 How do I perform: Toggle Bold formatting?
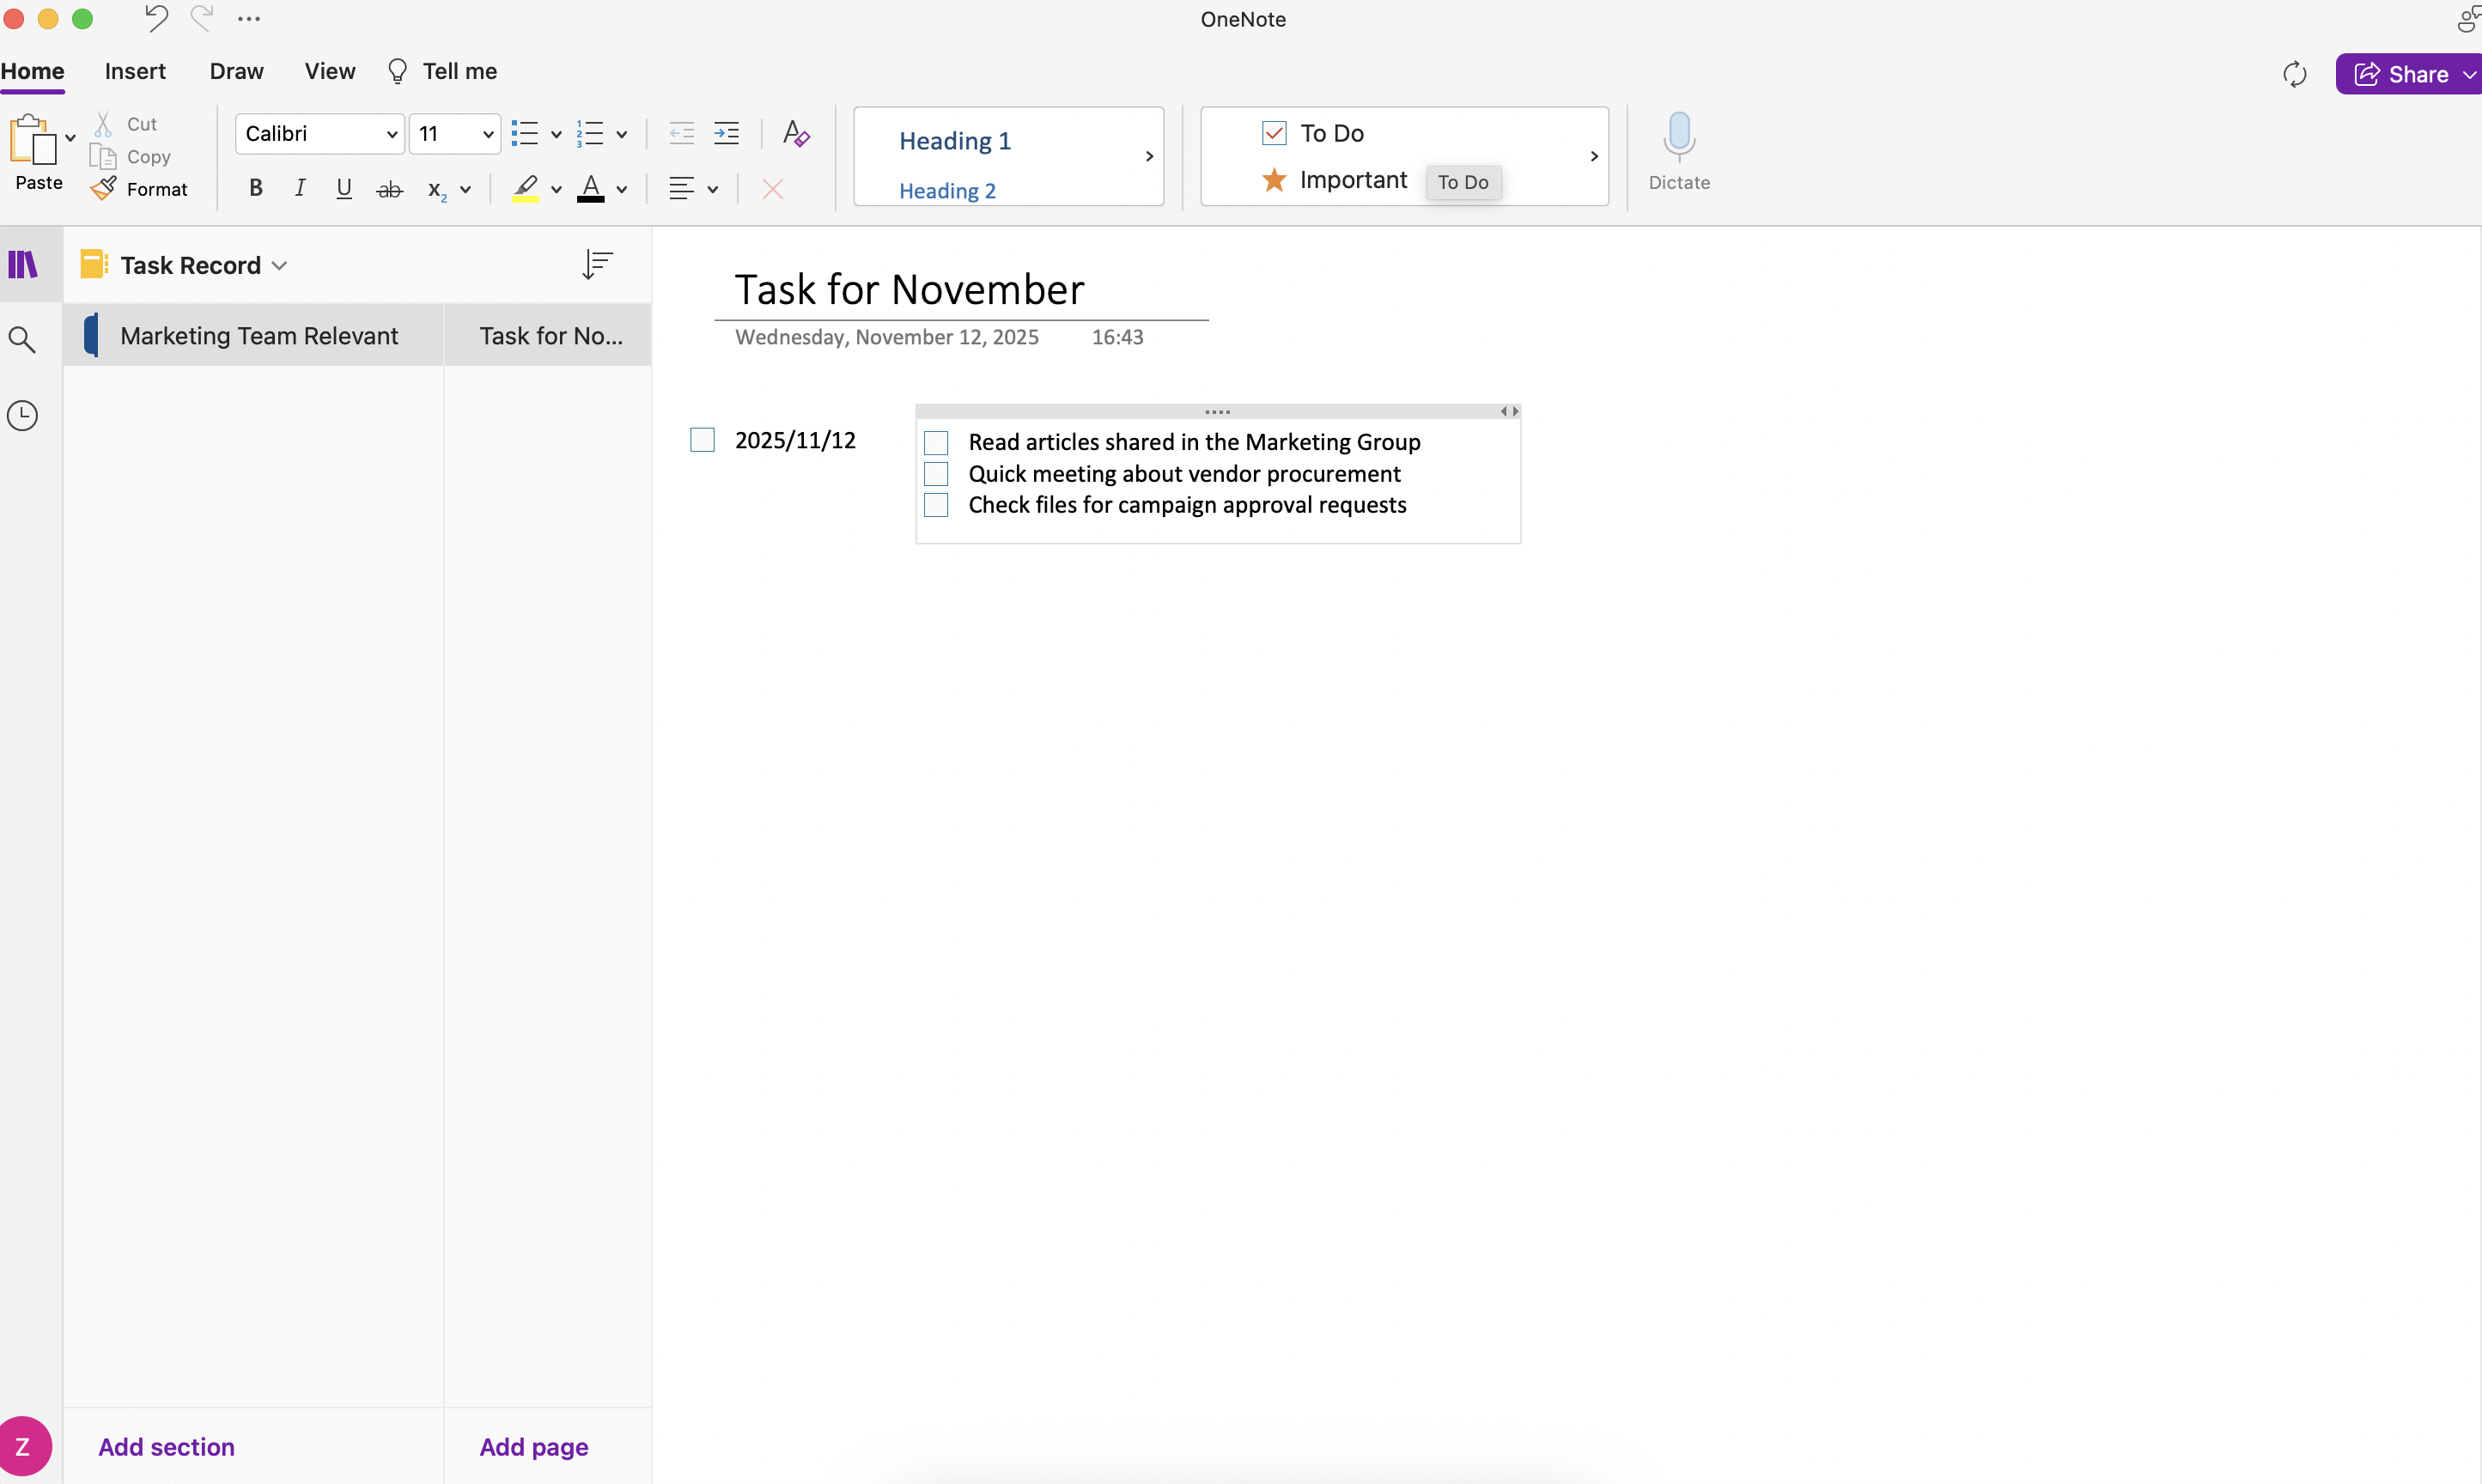point(256,188)
